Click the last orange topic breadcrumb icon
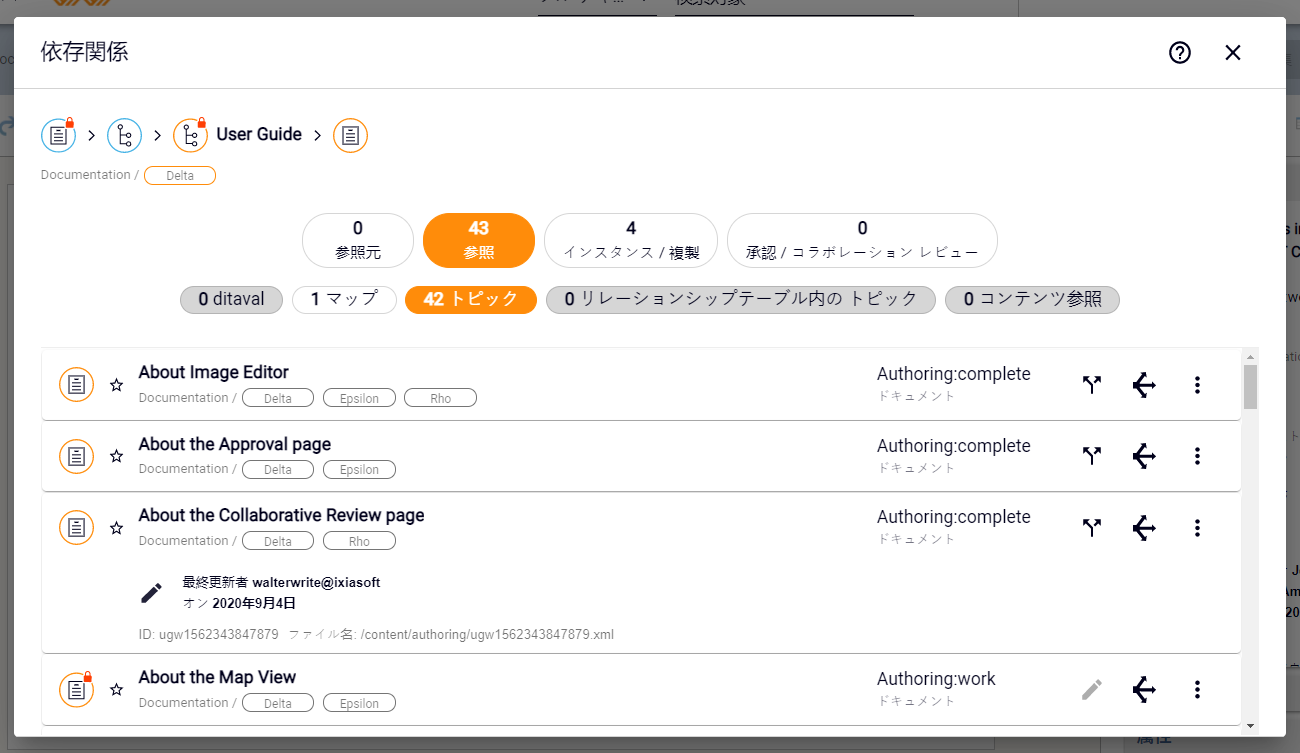The height and width of the screenshot is (753, 1300). tap(350, 135)
